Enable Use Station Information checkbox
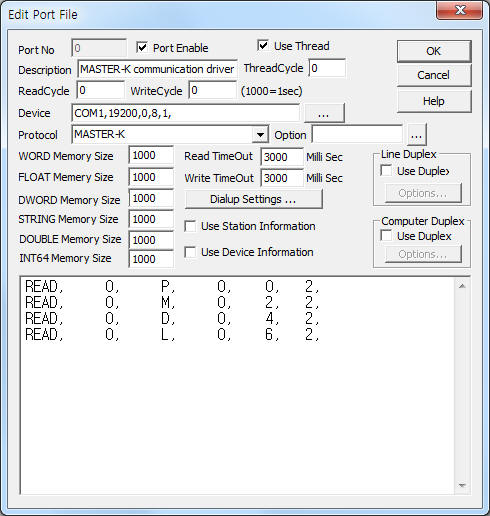This screenshot has width=490, height=516. click(x=190, y=226)
